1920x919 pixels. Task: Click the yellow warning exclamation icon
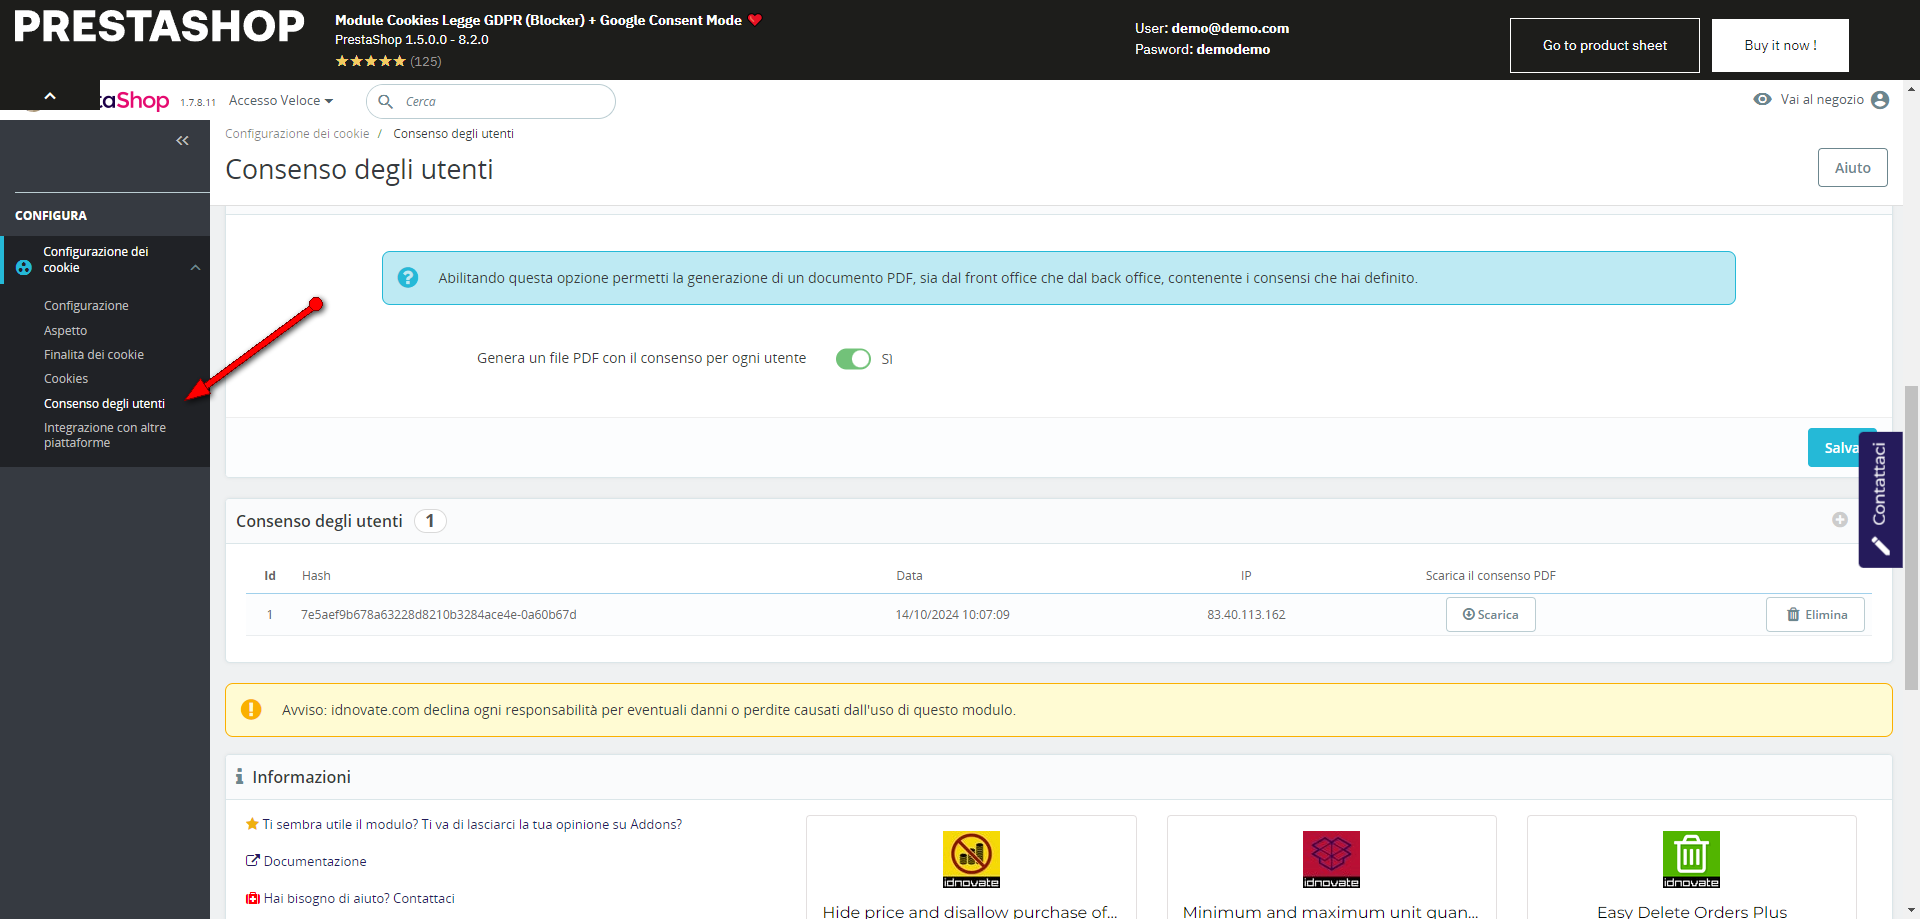point(251,710)
